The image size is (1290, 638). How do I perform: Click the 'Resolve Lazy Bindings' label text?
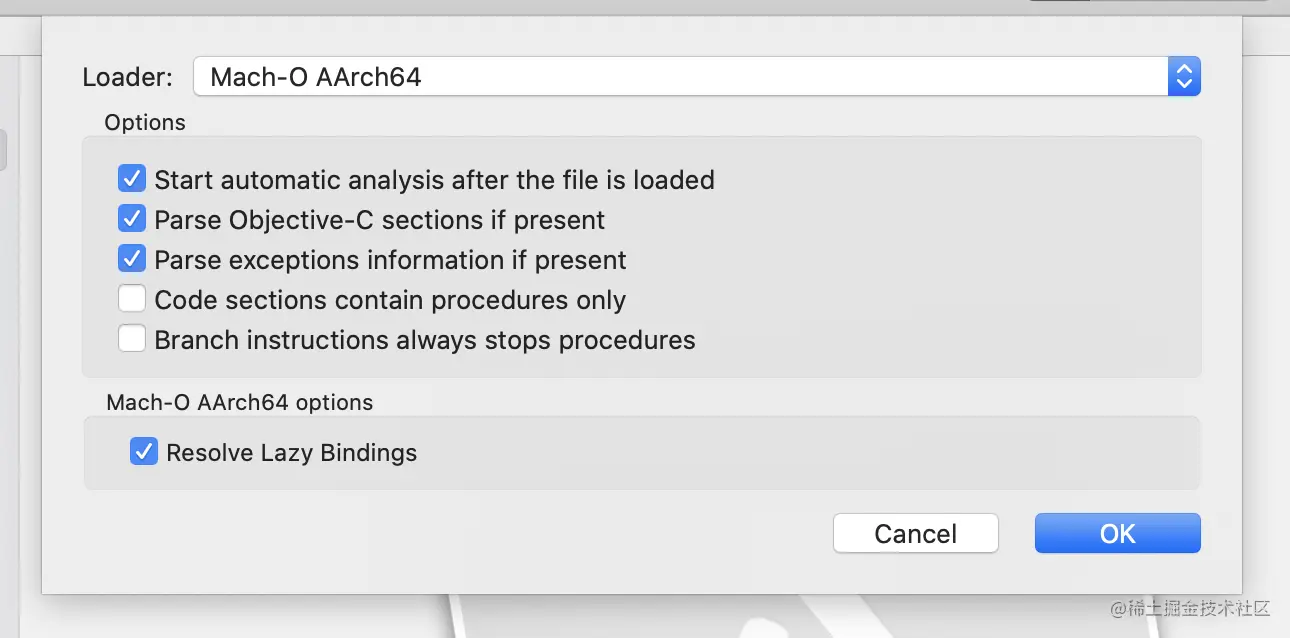click(x=291, y=453)
